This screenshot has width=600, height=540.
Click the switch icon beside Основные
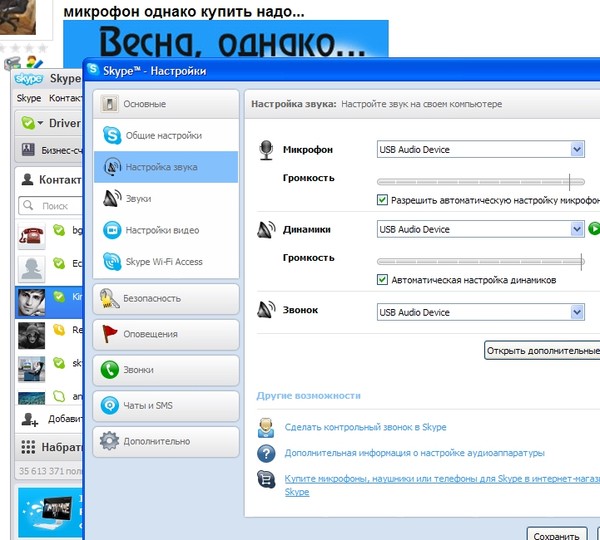109,104
